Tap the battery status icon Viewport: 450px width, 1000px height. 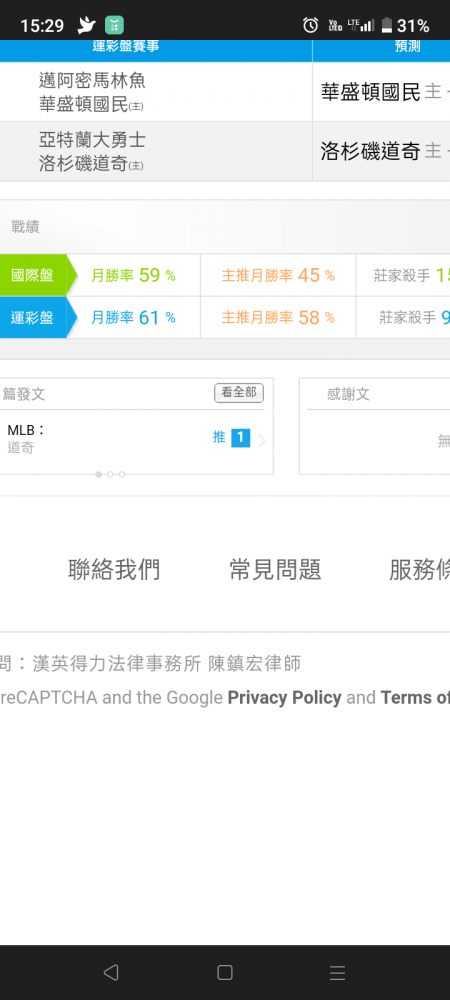[386, 26]
